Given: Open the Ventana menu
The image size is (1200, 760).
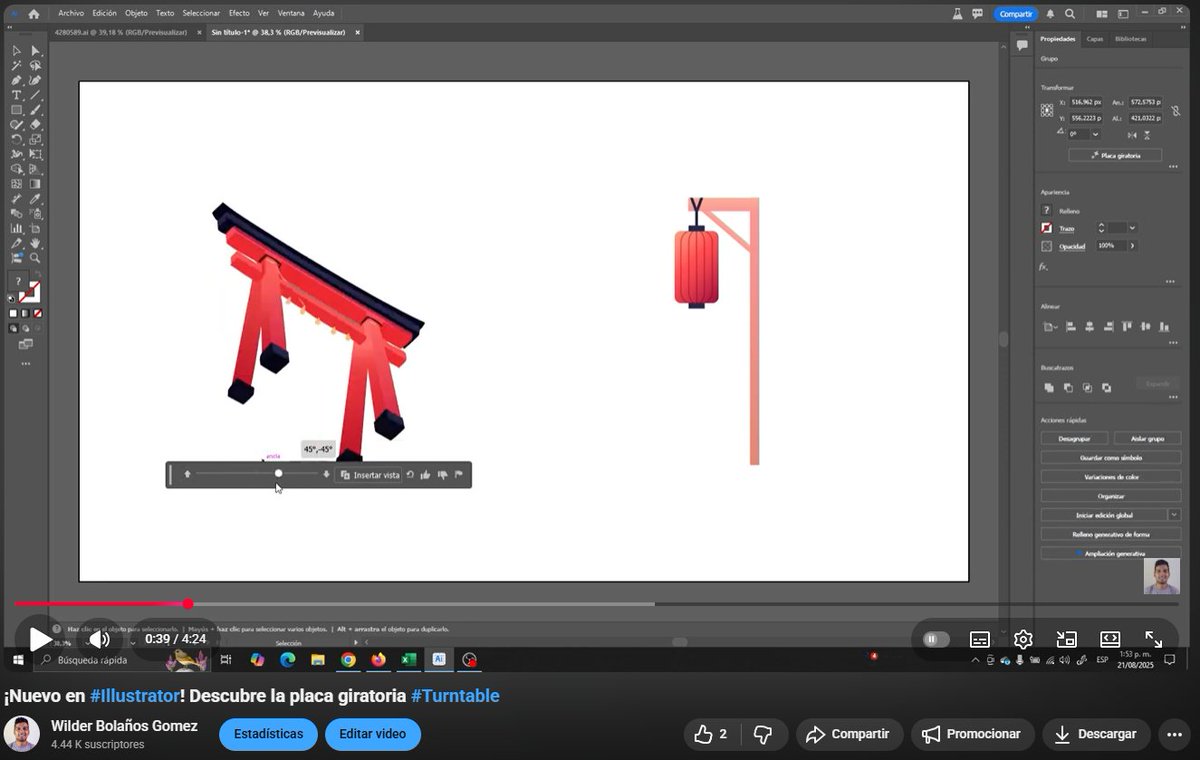Looking at the screenshot, I should [291, 14].
